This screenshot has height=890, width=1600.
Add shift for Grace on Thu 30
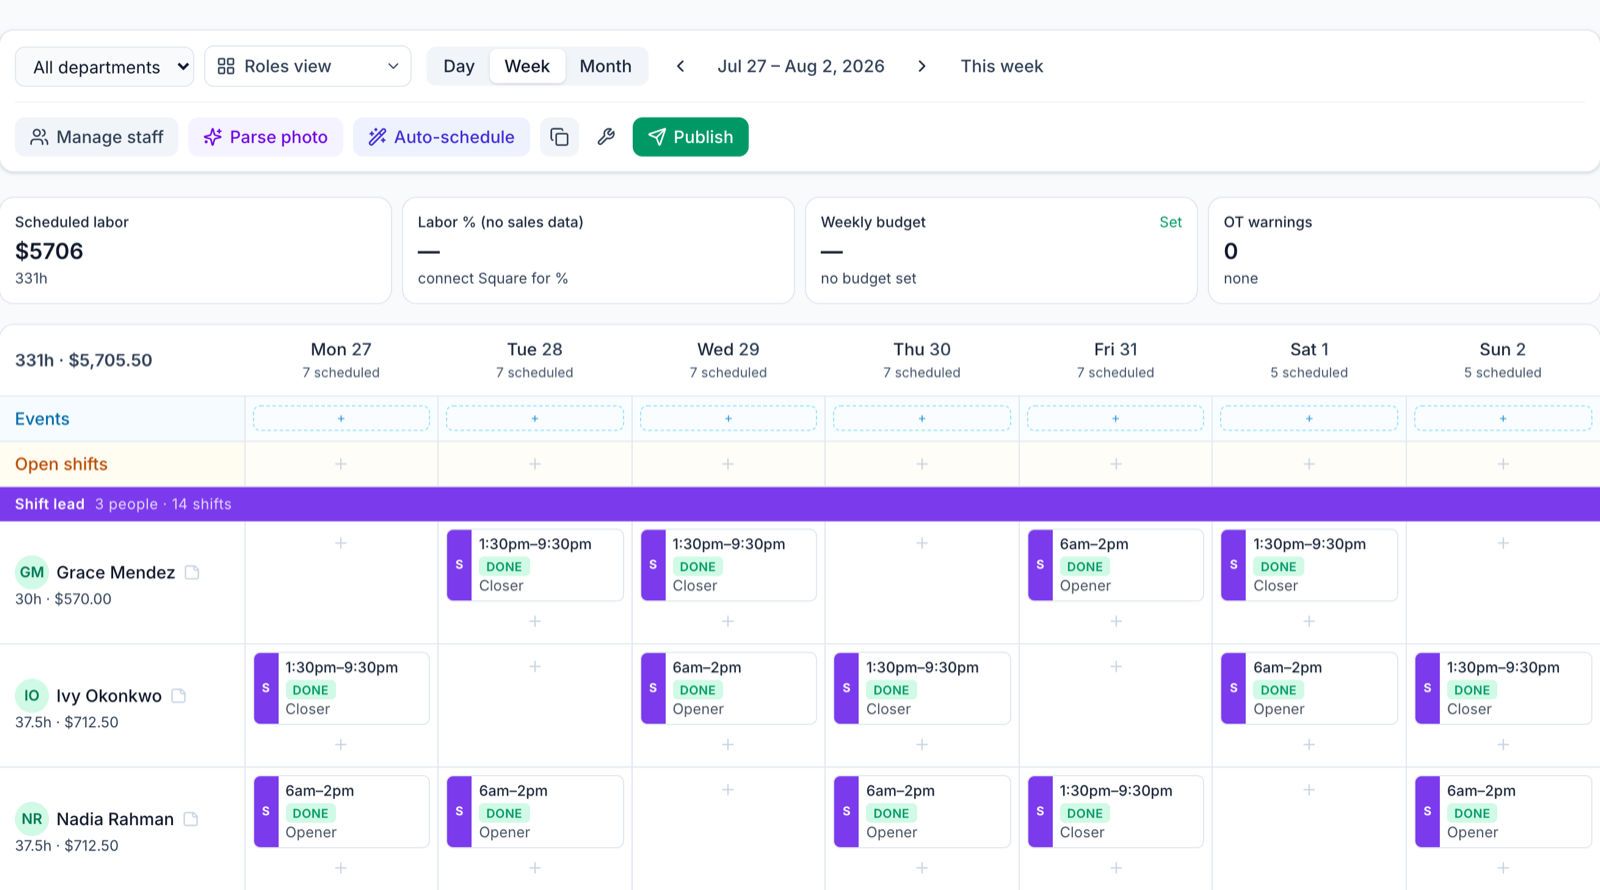pos(922,543)
